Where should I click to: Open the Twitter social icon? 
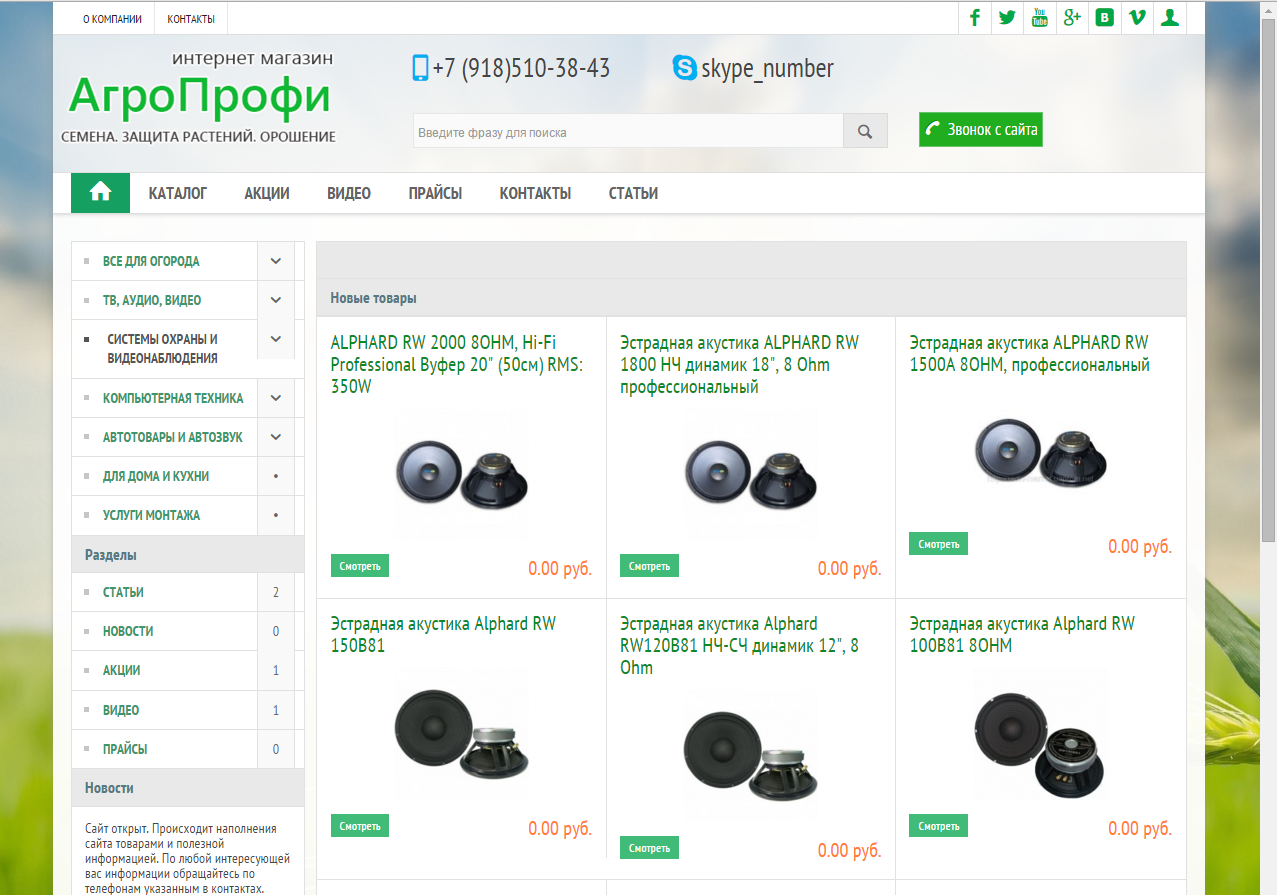point(1007,18)
